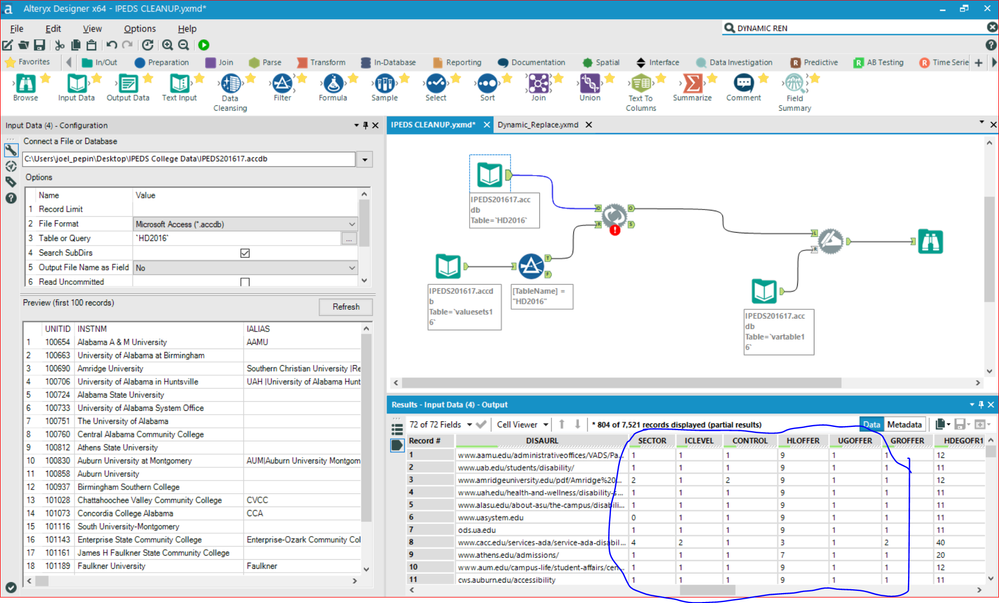Image resolution: width=999 pixels, height=603 pixels.
Task: Click the canvas horizontal scrollbar
Action: click(x=621, y=382)
